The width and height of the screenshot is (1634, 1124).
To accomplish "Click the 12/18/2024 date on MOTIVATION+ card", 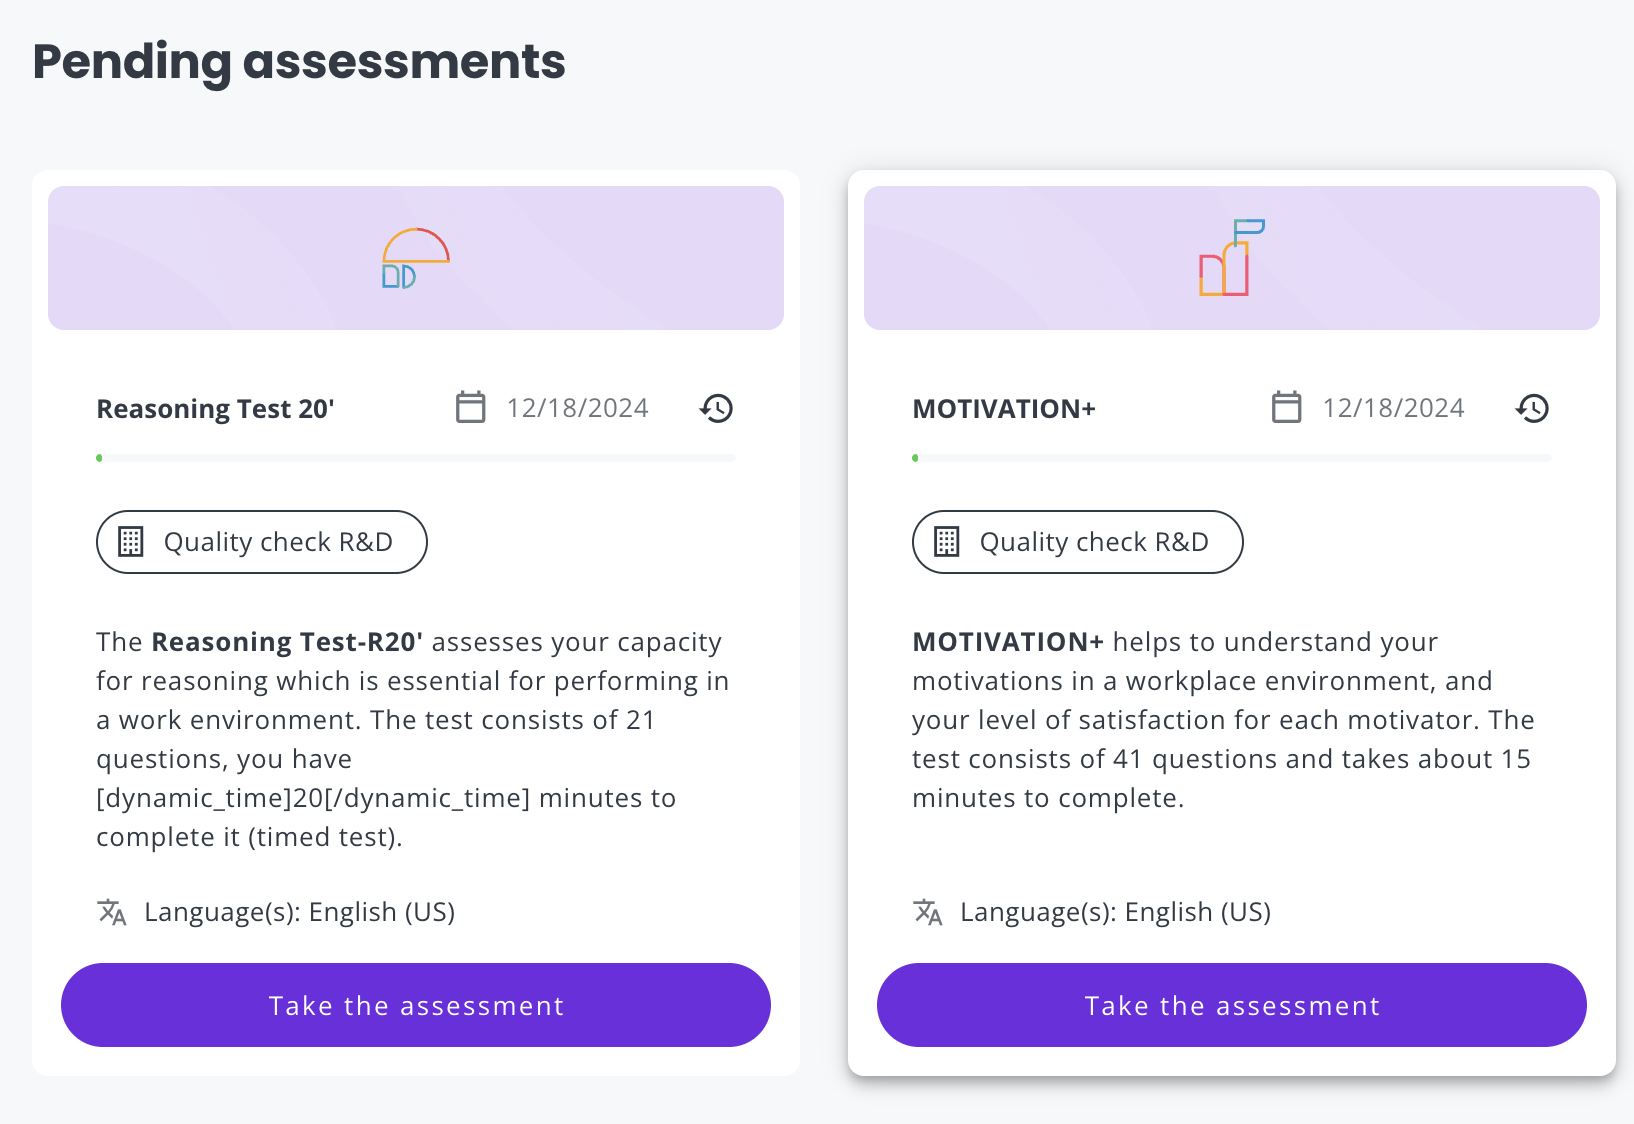I will [x=1393, y=408].
